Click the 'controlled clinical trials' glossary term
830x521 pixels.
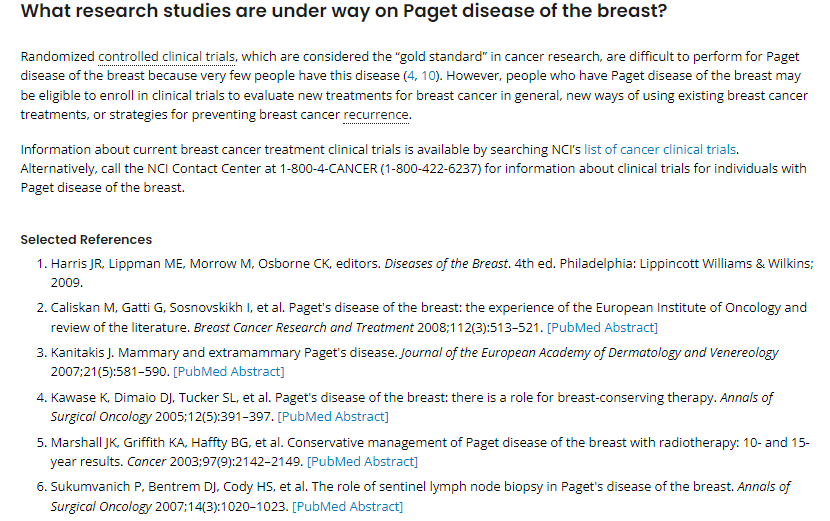[x=167, y=57]
